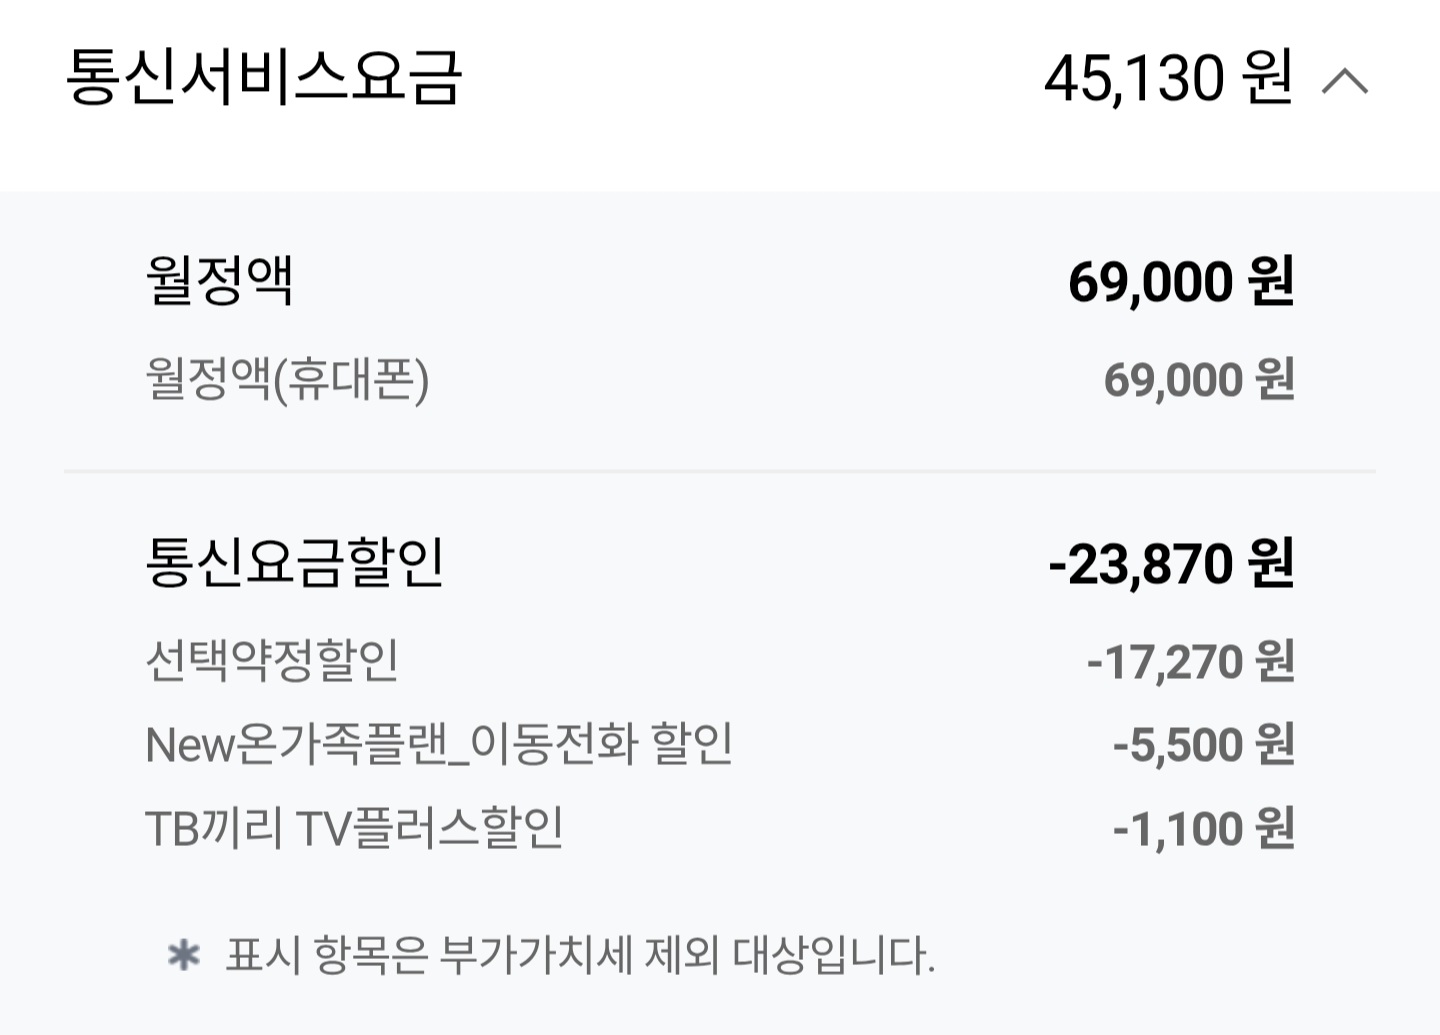1440x1035 pixels.
Task: Click divider line between 월정액 and 통신요금할인
Action: tap(720, 470)
